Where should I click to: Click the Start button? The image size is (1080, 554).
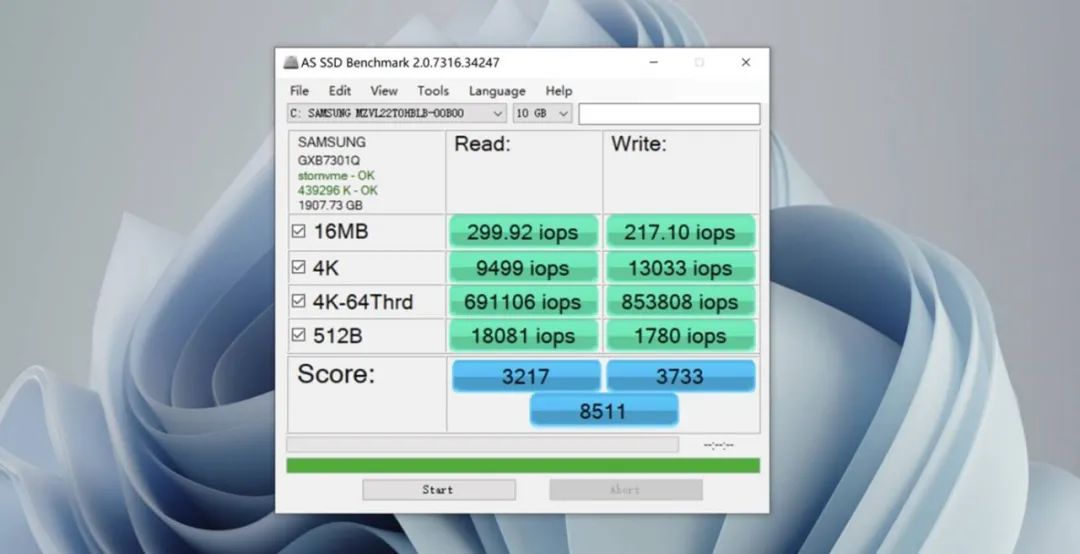(x=439, y=490)
